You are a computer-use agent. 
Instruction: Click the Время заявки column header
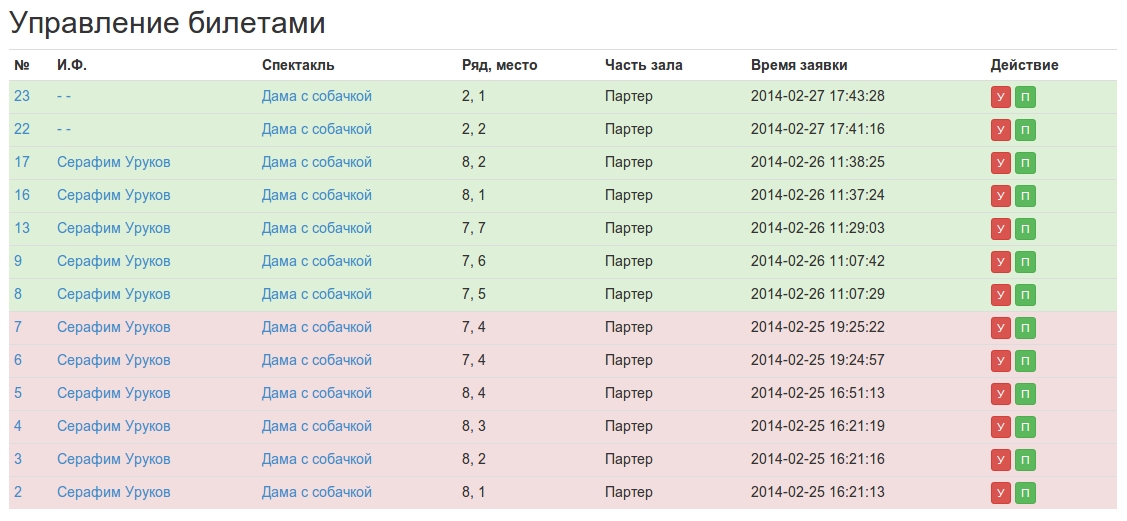tap(799, 65)
